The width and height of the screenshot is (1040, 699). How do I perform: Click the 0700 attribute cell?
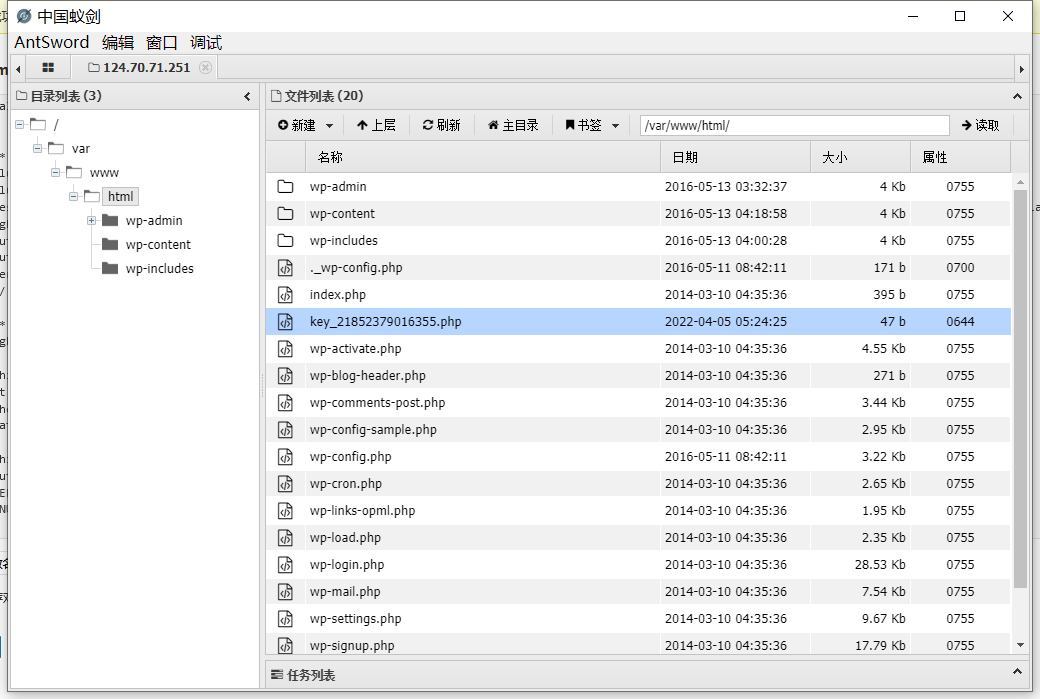point(960,268)
